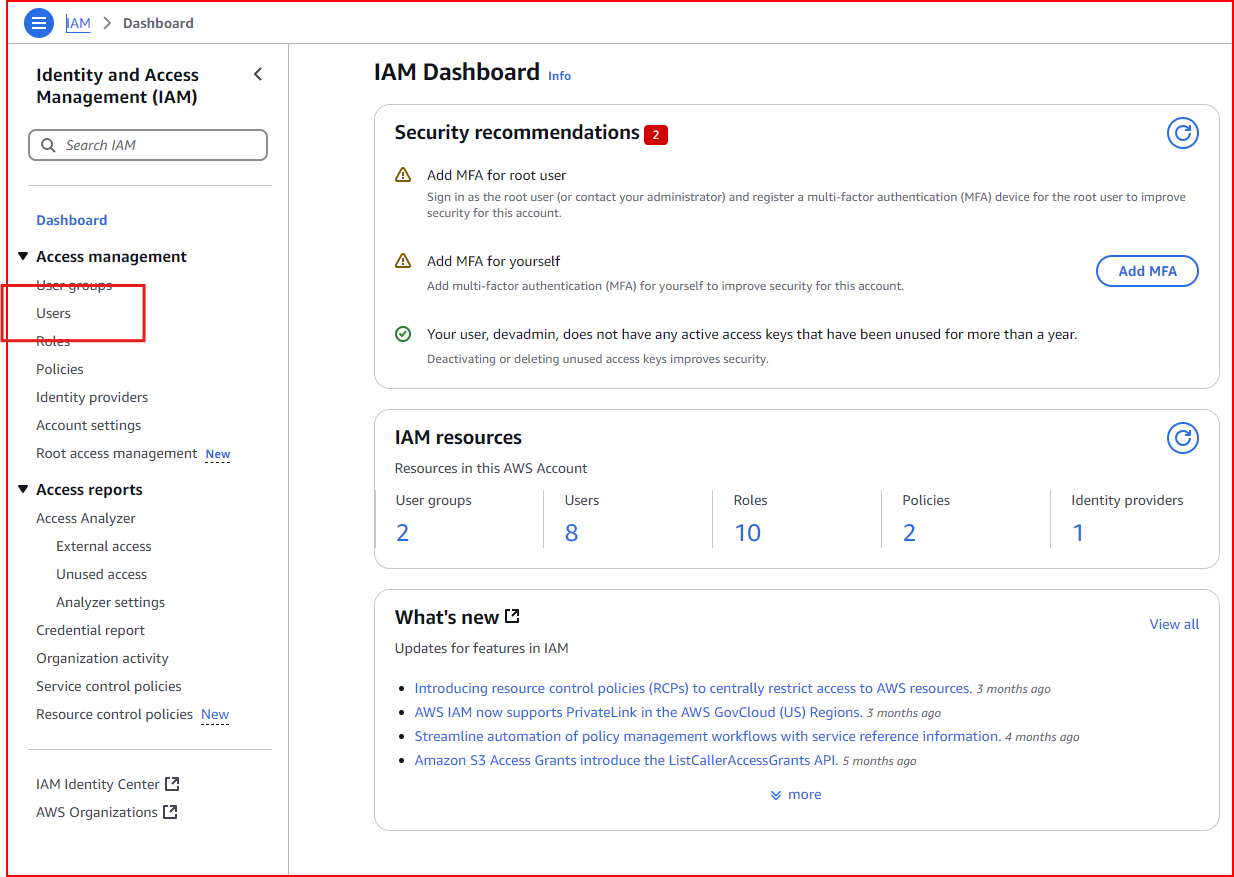This screenshot has height=877, width=1234.
Task: Click the User groups count 2
Action: (402, 533)
